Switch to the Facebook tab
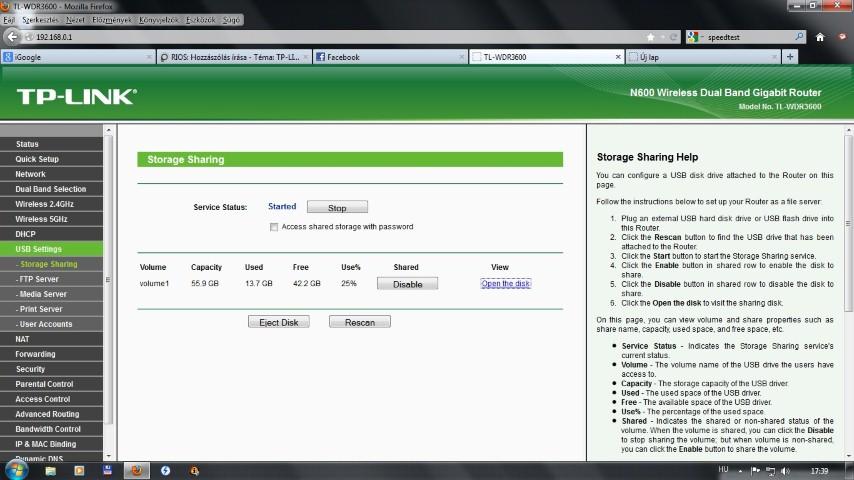The image size is (854, 480). (390, 57)
